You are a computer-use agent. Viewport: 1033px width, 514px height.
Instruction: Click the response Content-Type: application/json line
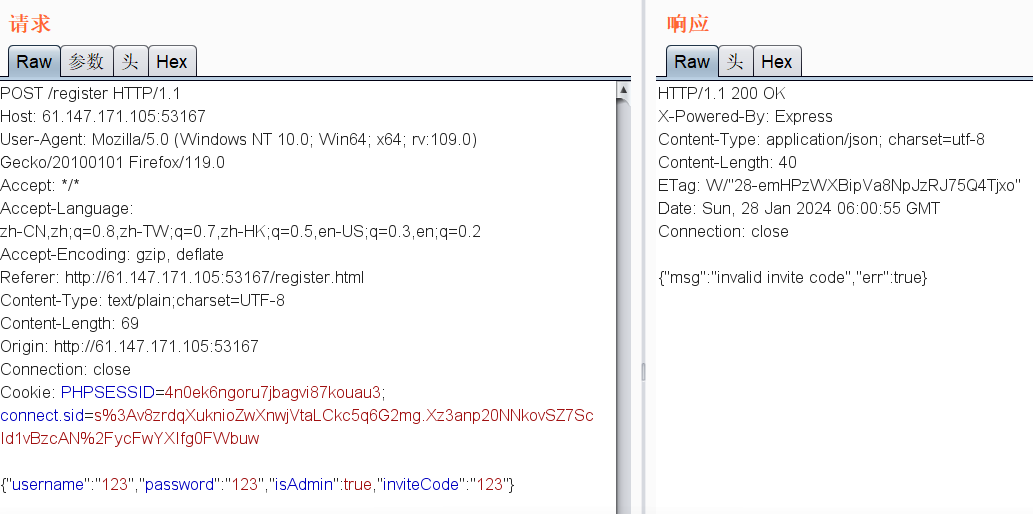(821, 140)
